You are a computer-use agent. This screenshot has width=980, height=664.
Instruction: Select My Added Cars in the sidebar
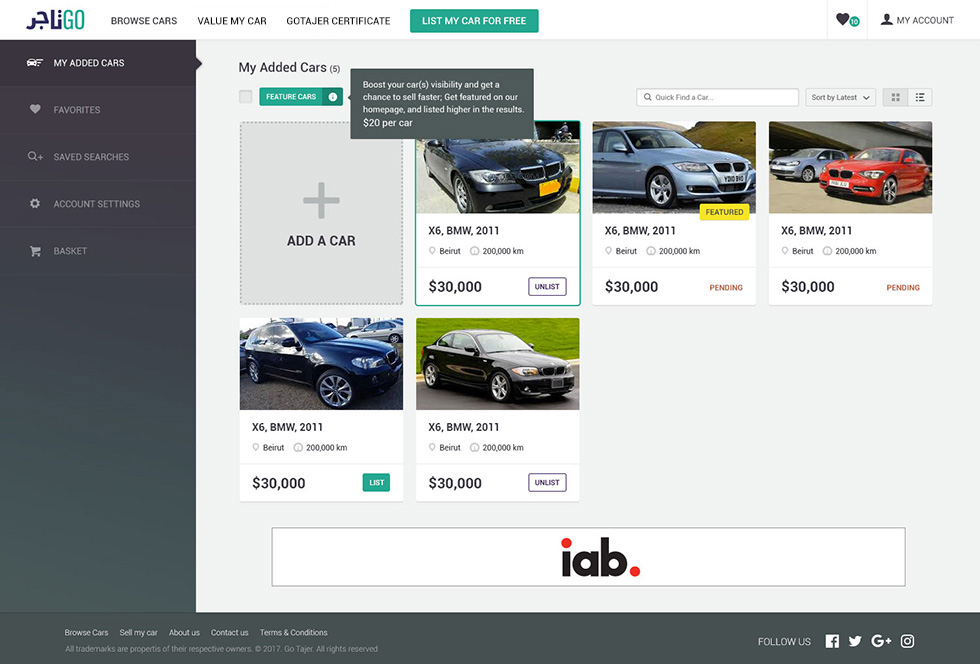point(98,63)
